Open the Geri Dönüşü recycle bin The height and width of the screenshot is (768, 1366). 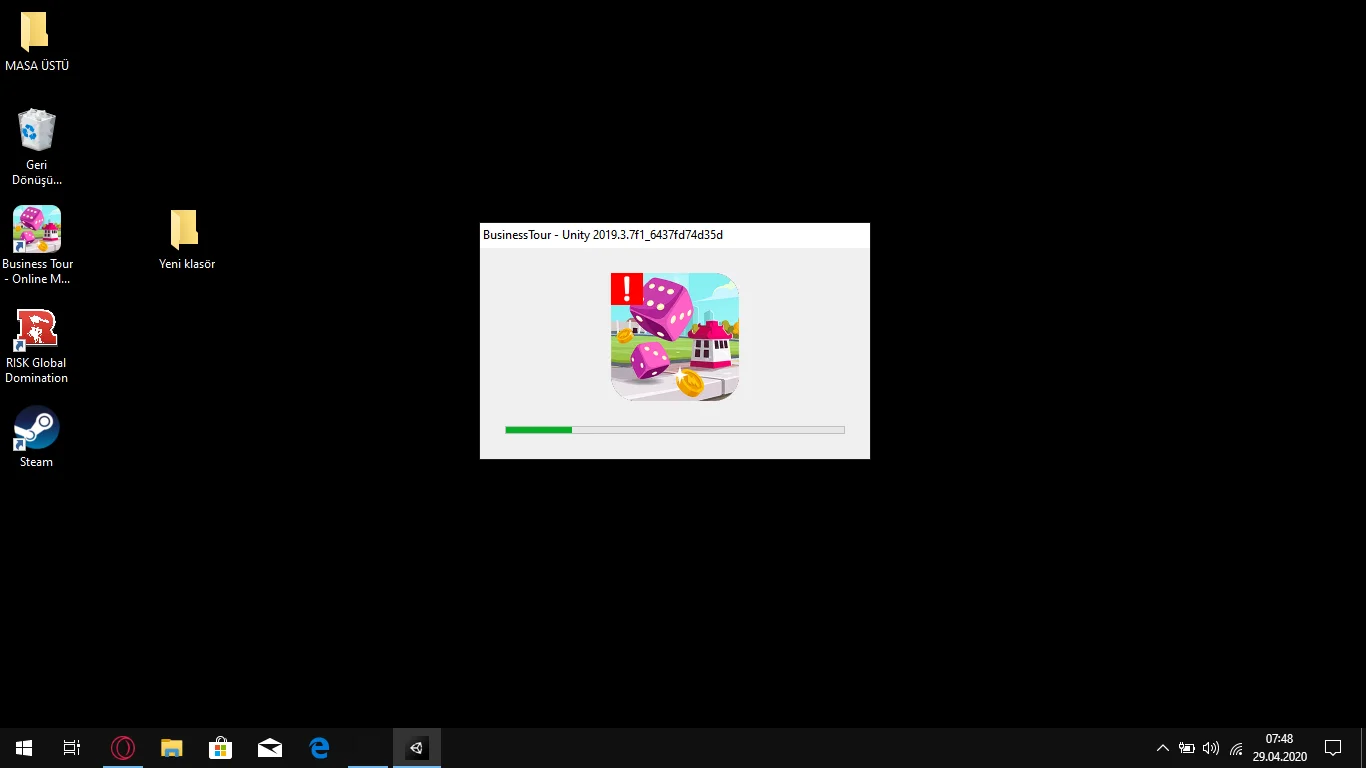tap(37, 148)
